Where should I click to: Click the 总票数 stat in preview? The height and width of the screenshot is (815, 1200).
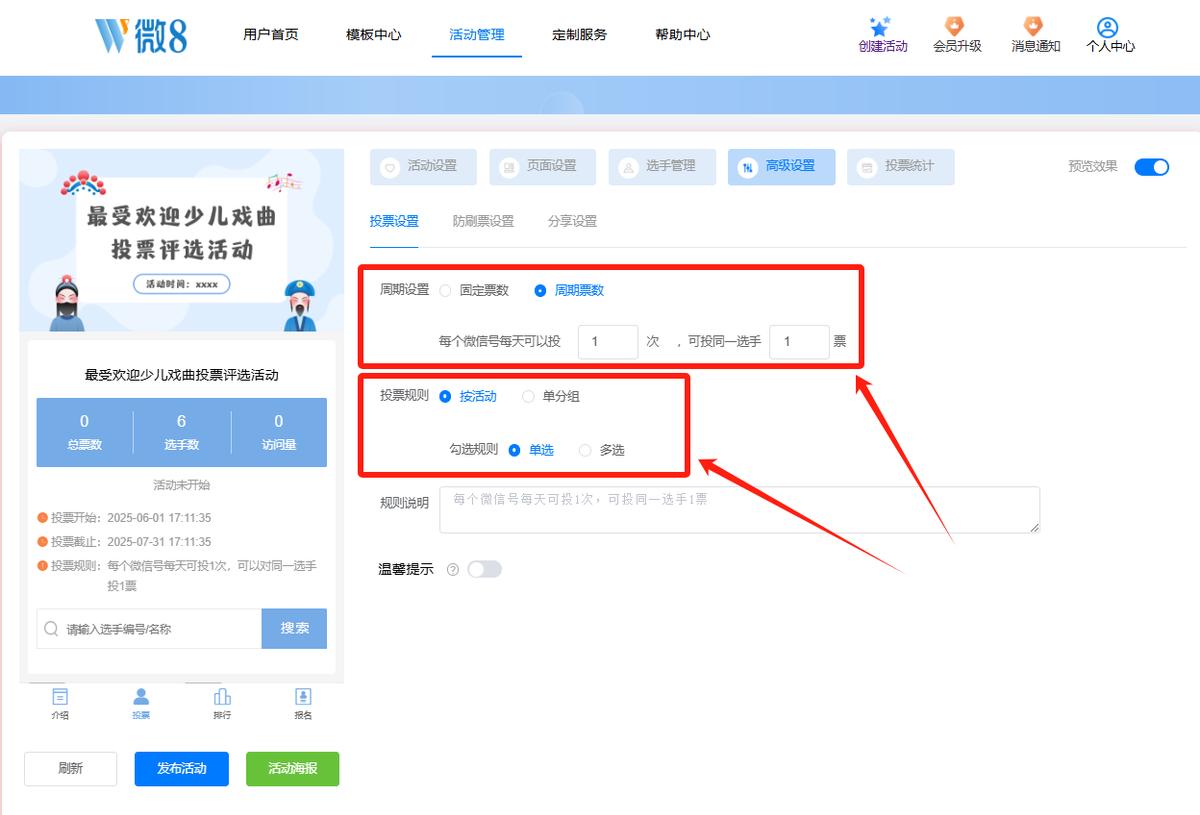(84, 432)
